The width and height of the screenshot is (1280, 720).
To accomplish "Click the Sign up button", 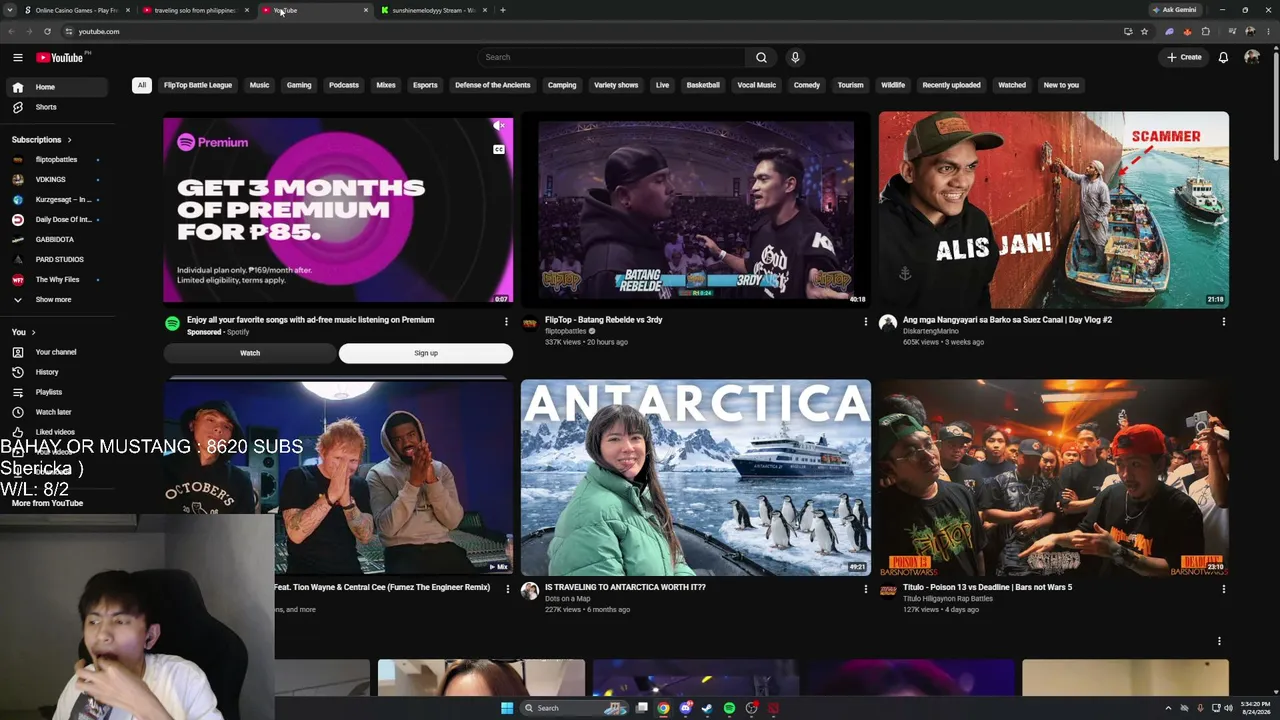I will tap(426, 353).
